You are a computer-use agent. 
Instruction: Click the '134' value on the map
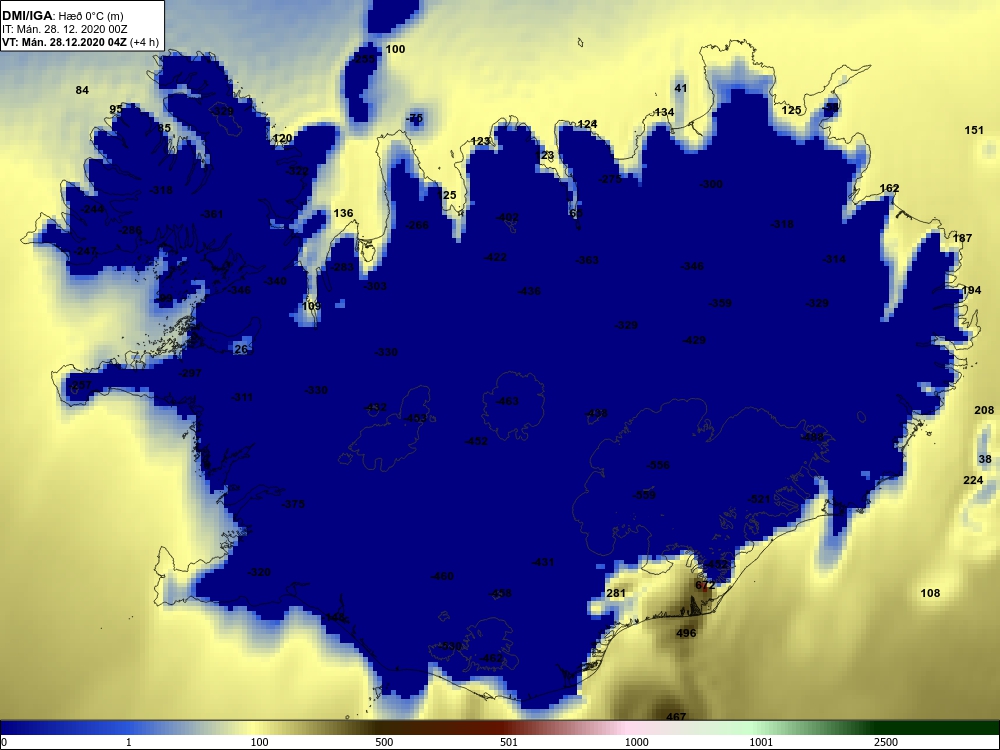664,112
